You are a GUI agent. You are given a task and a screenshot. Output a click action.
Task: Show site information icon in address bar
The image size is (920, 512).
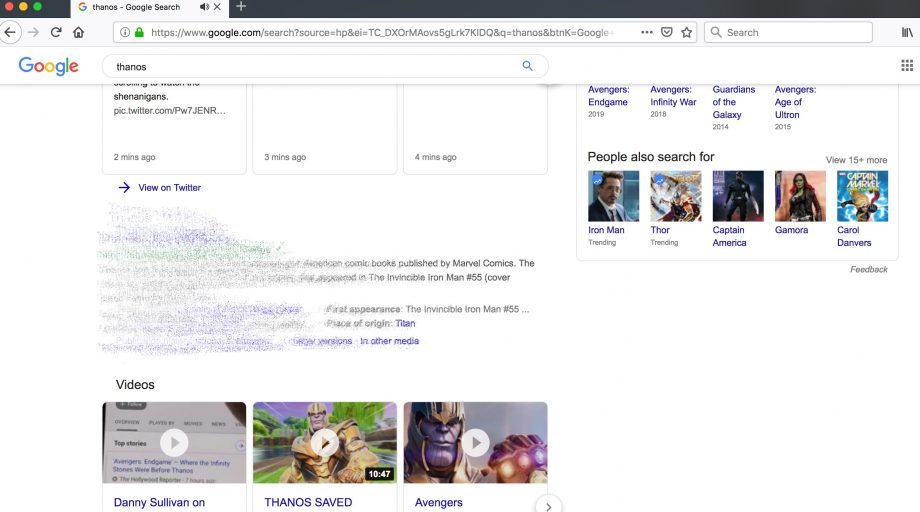tap(125, 32)
